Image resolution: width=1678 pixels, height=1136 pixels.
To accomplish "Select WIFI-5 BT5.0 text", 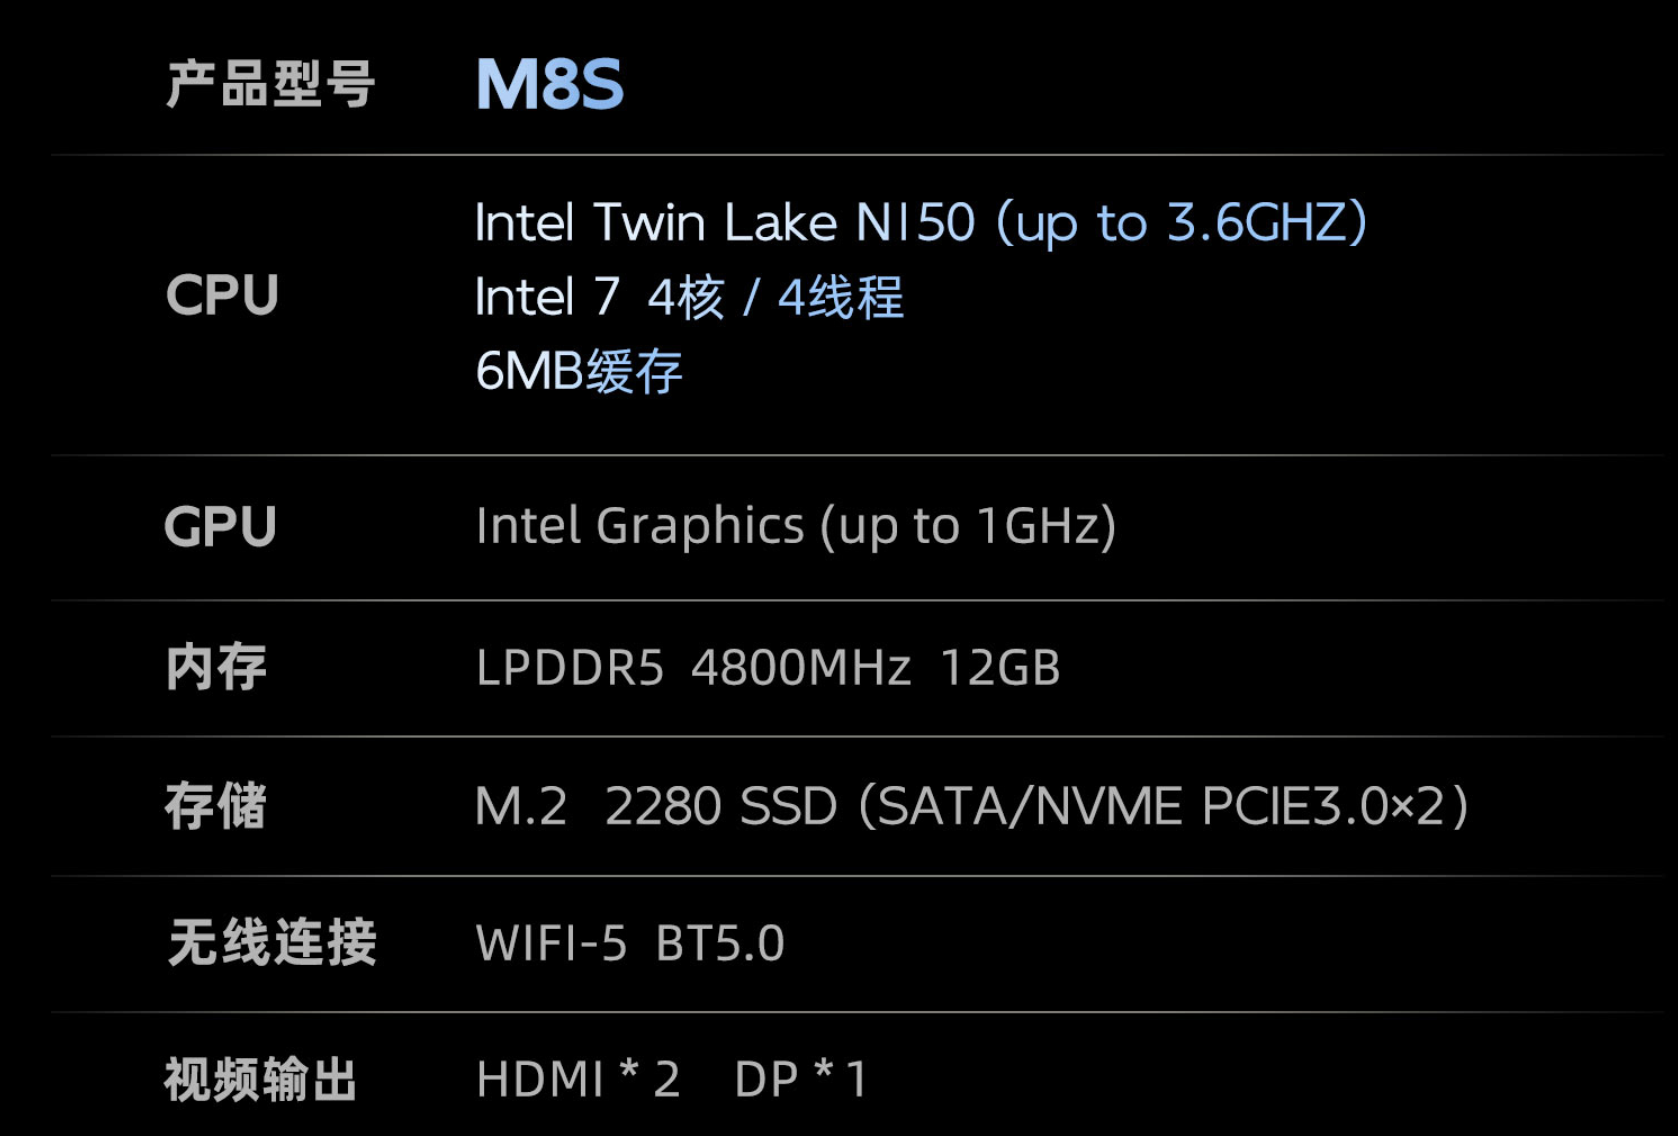I will 630,943.
